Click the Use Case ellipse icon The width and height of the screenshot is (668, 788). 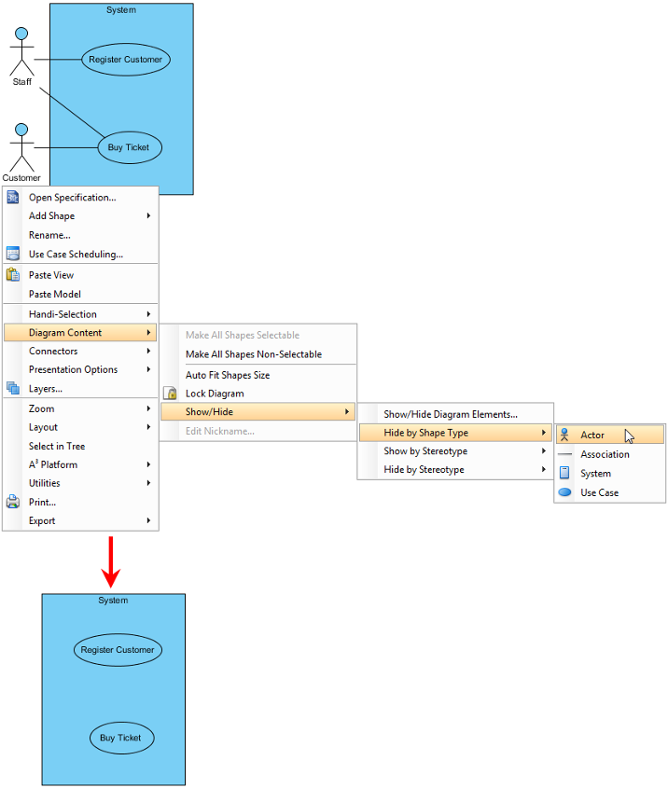point(565,492)
